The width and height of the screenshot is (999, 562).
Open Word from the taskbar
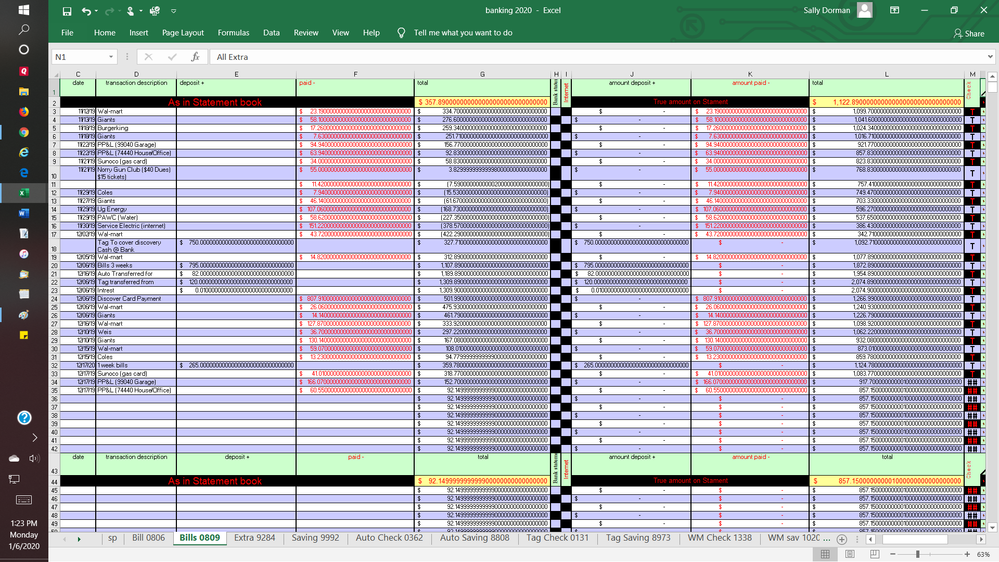[x=24, y=213]
